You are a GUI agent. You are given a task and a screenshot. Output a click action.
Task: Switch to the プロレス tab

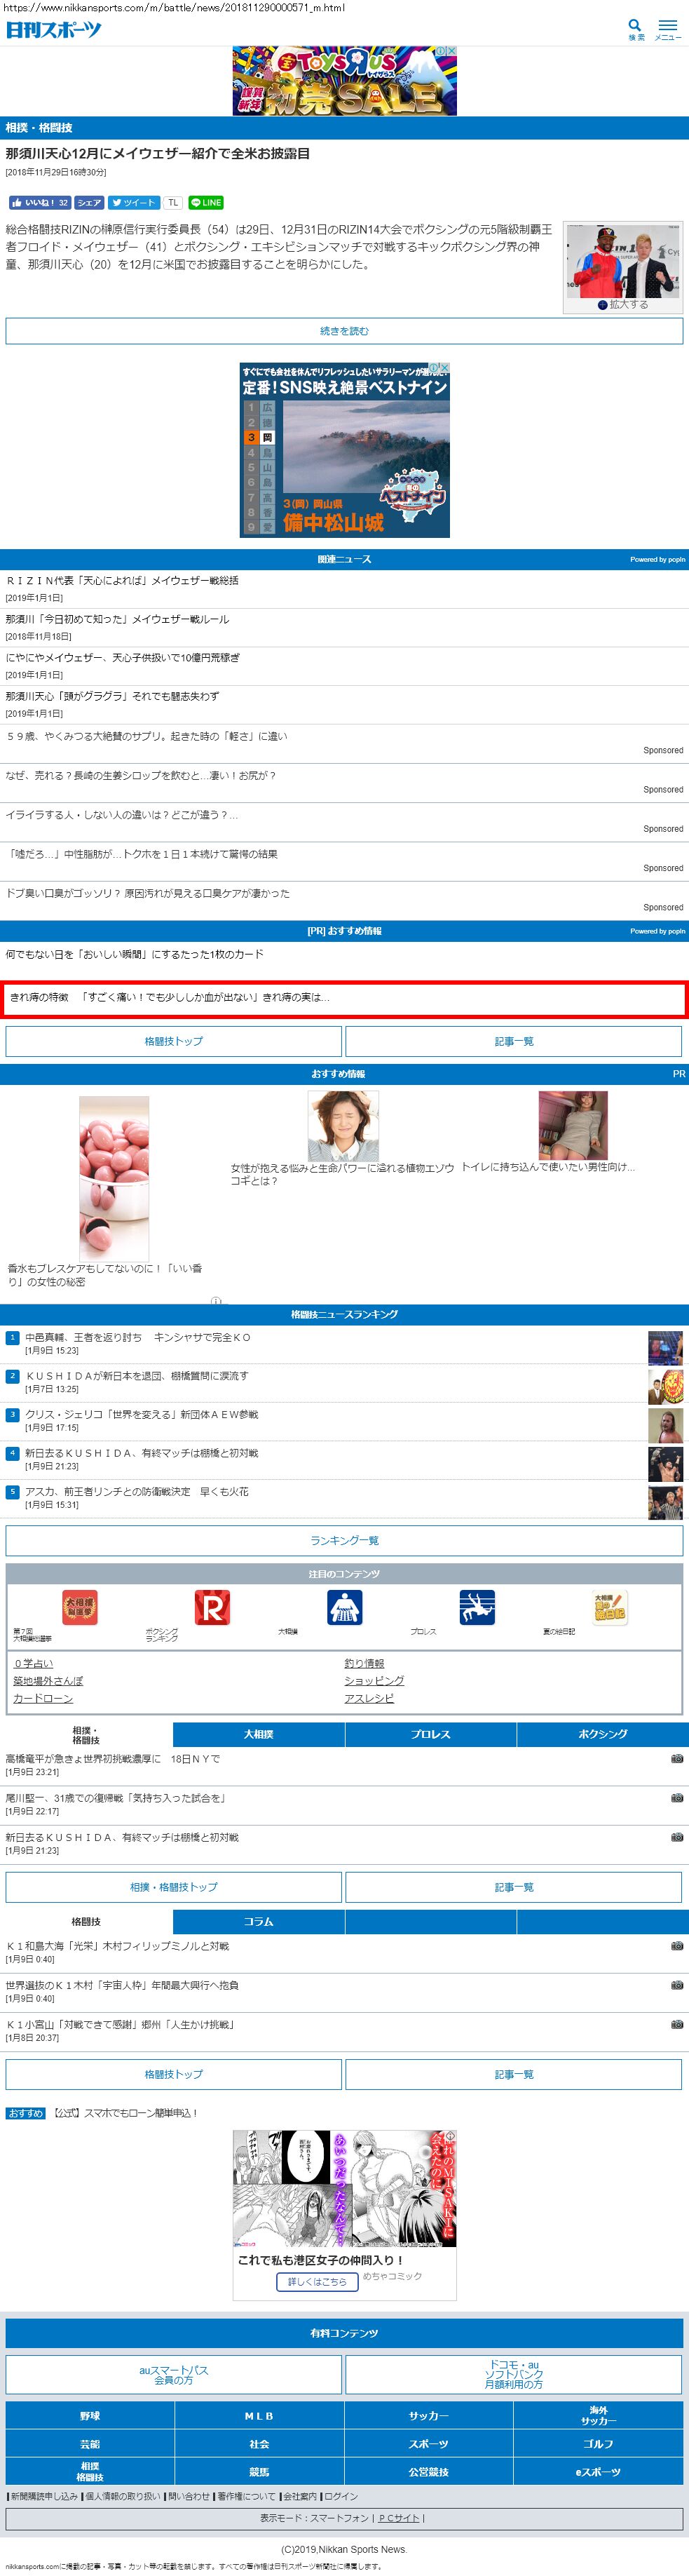coord(430,1734)
